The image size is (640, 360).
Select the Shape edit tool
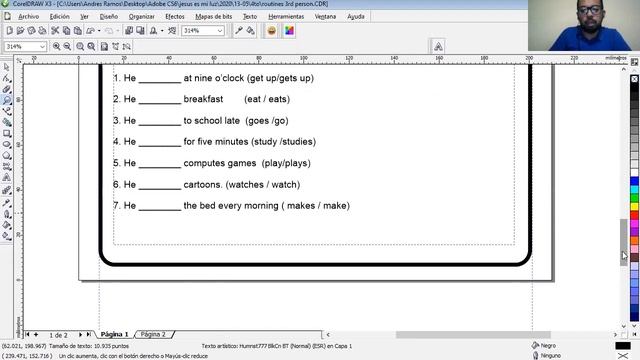pyautogui.click(x=7, y=78)
